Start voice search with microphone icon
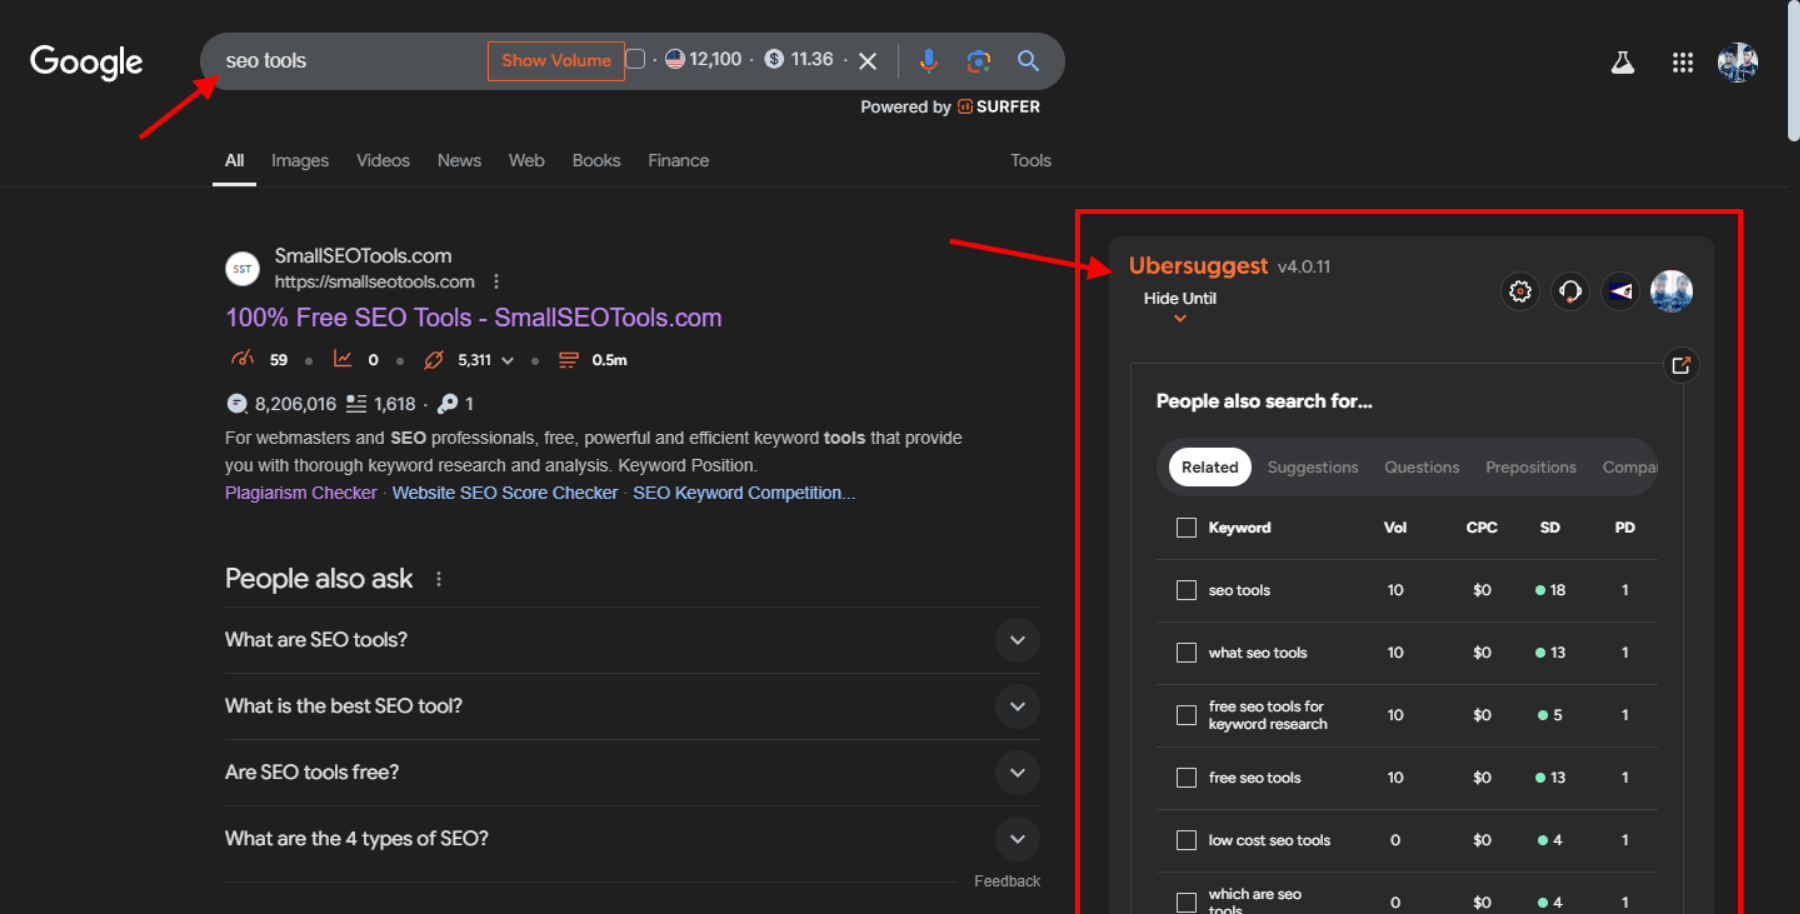The height and width of the screenshot is (914, 1800). pyautogui.click(x=928, y=61)
